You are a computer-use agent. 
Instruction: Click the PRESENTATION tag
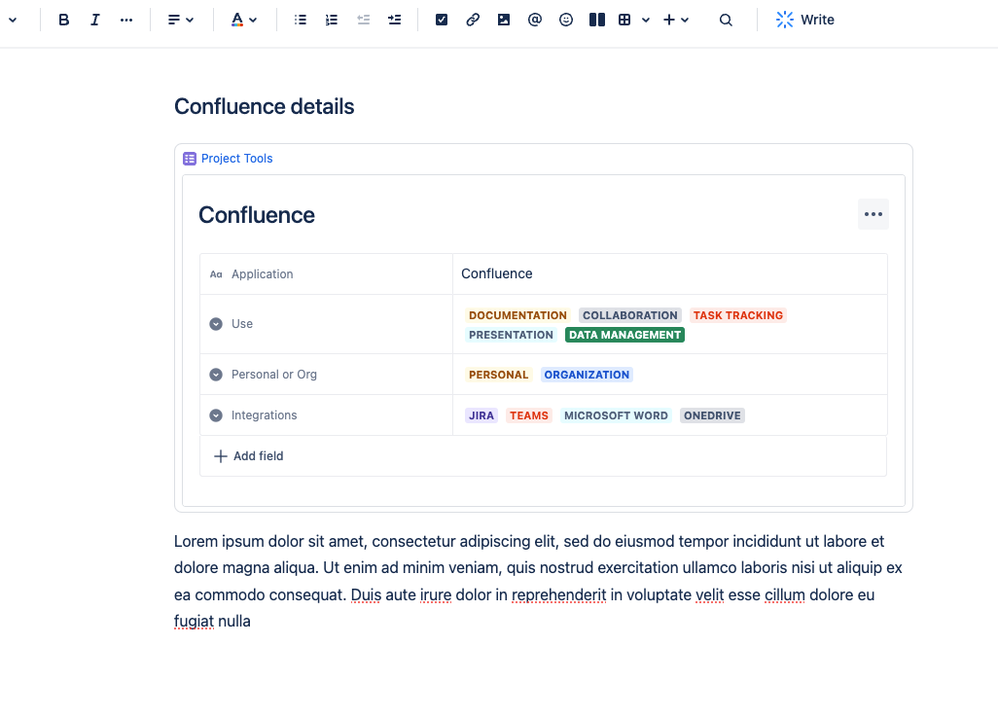point(511,335)
